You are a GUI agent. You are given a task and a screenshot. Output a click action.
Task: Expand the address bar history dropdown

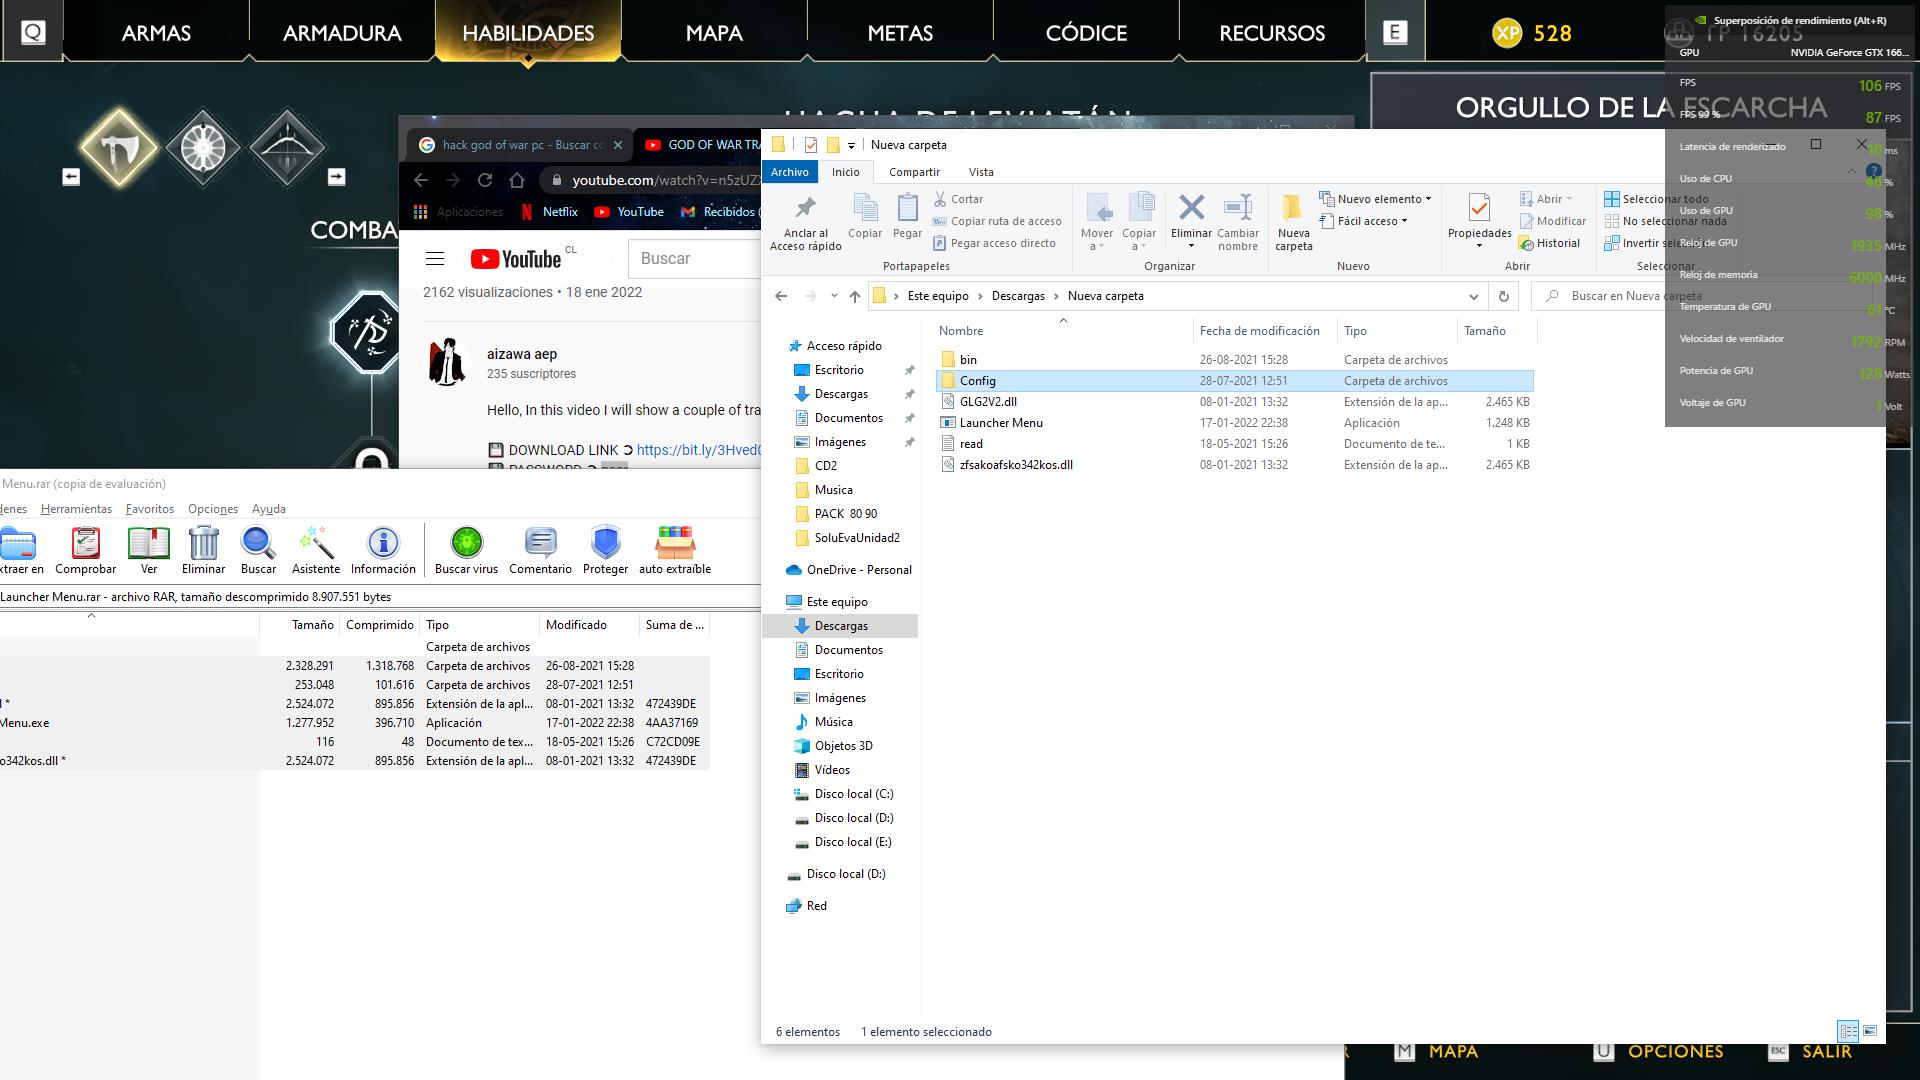(x=1473, y=296)
